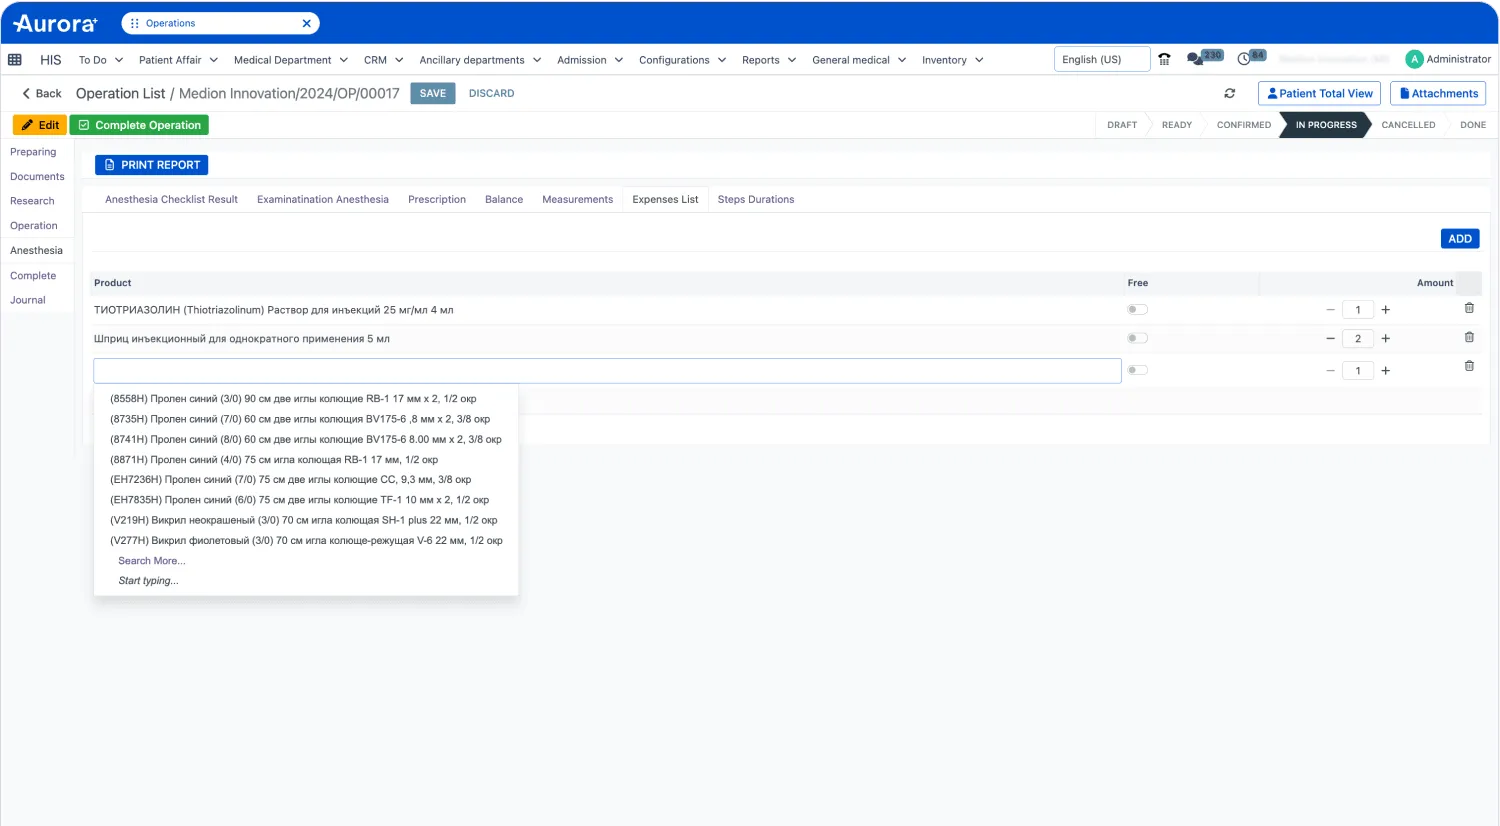Enable Free switch on the empty row
This screenshot has width=1500, height=826.
point(1137,370)
